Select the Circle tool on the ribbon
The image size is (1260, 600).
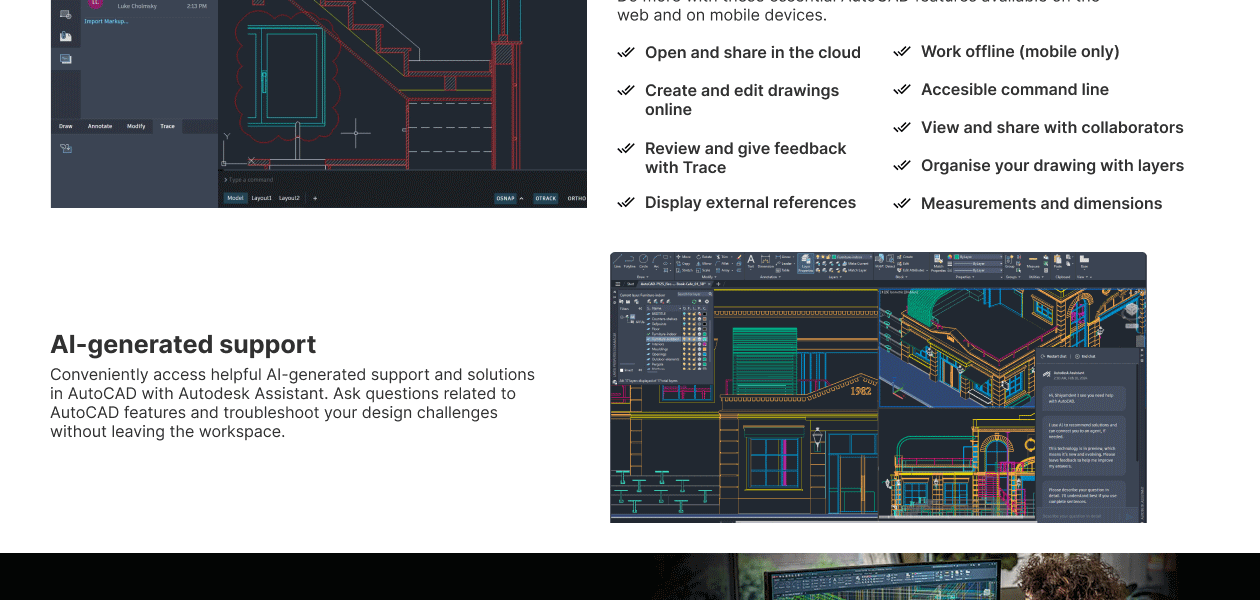pyautogui.click(x=641, y=261)
